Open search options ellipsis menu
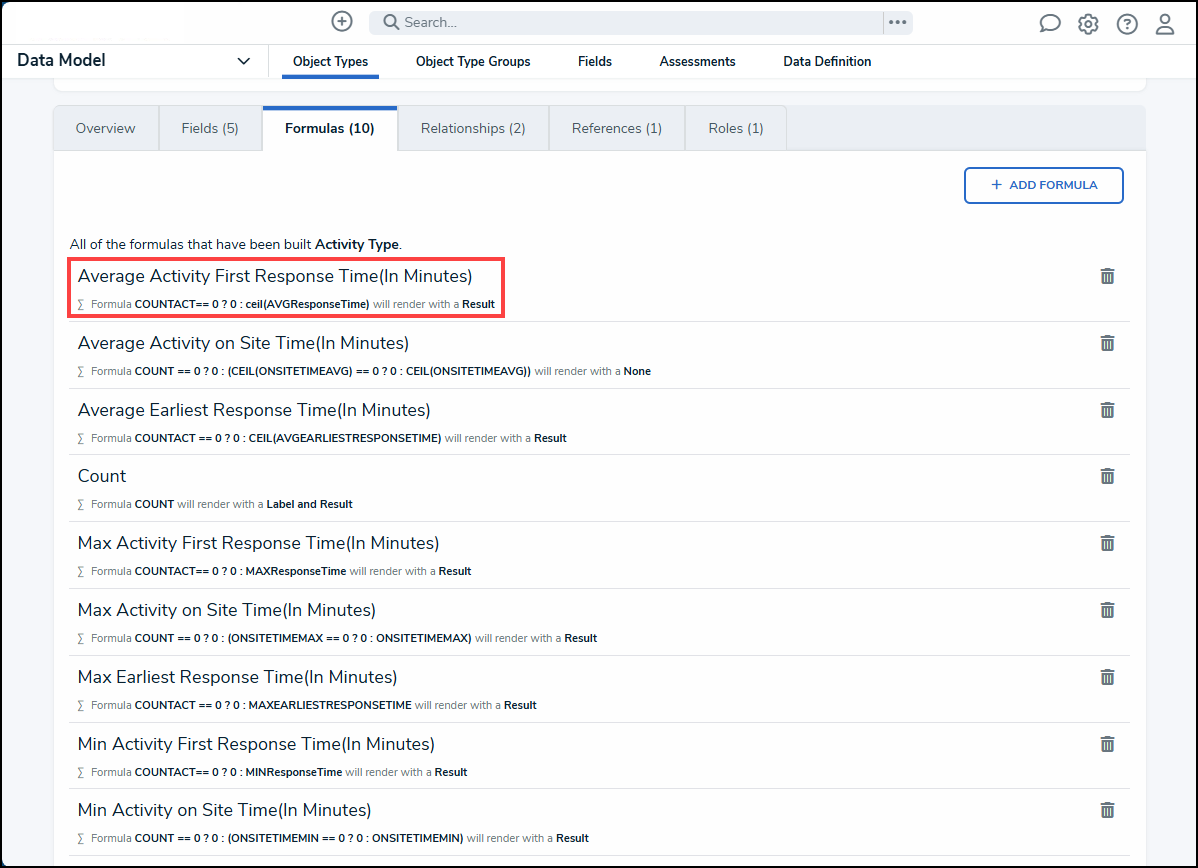1198x868 pixels. pyautogui.click(x=897, y=22)
